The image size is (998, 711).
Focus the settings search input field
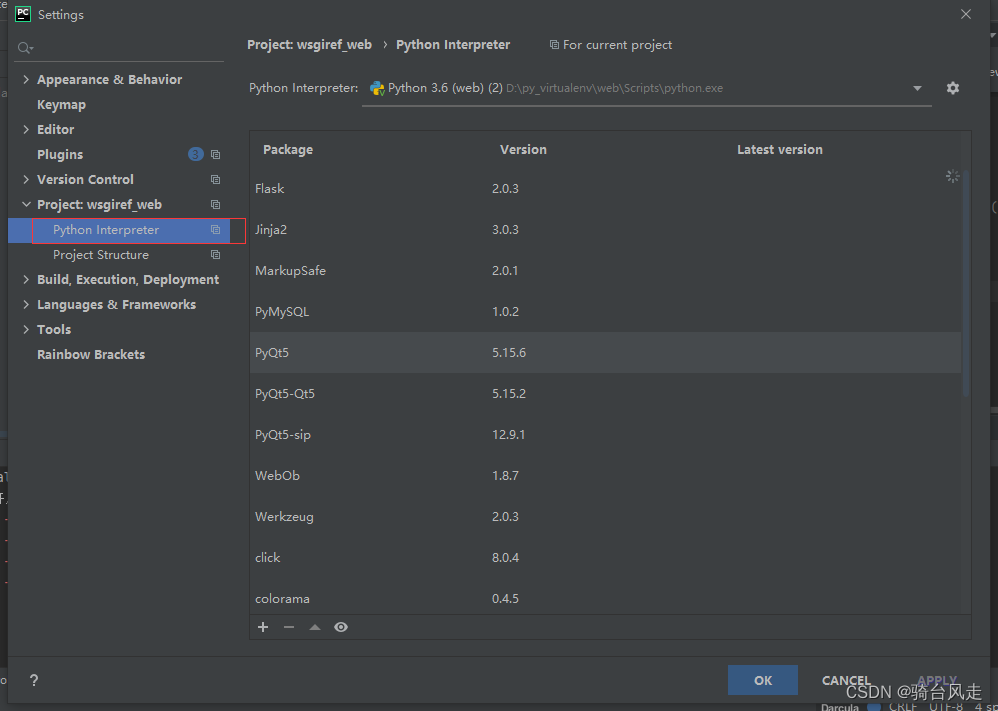click(119, 48)
